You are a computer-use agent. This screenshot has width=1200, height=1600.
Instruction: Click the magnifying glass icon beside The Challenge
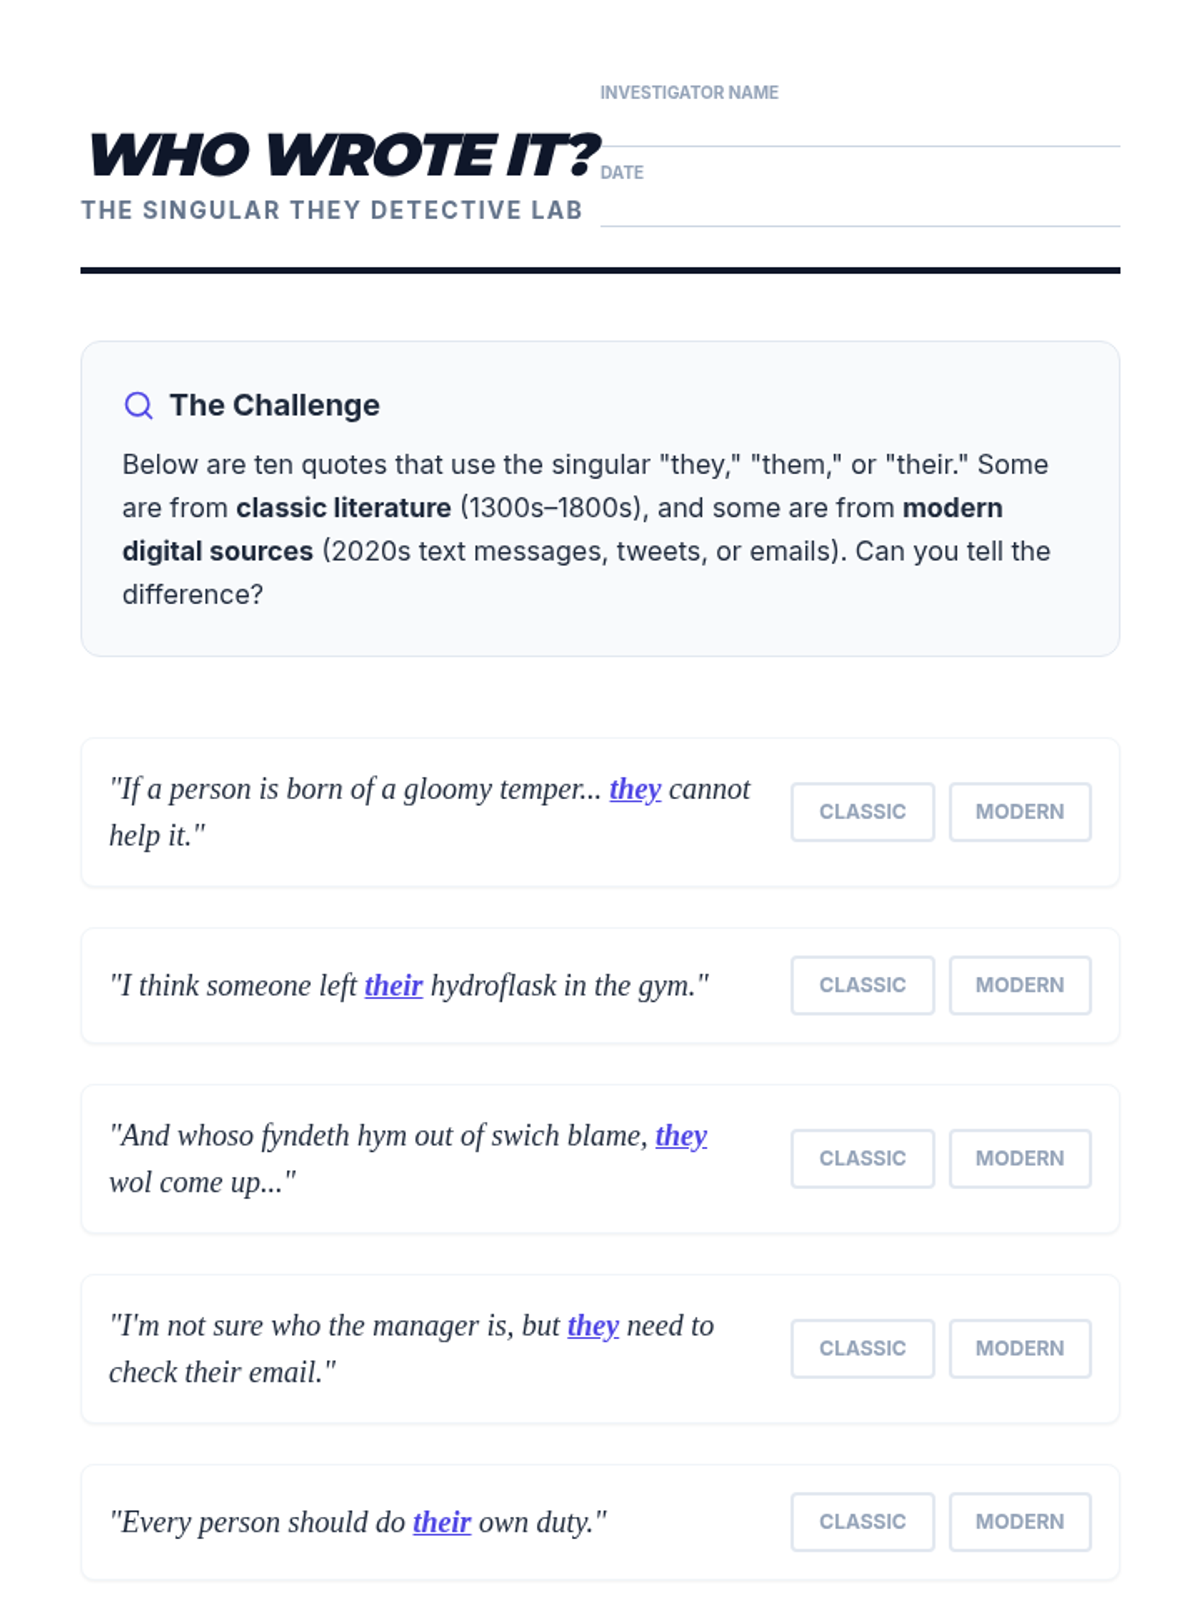pos(138,405)
